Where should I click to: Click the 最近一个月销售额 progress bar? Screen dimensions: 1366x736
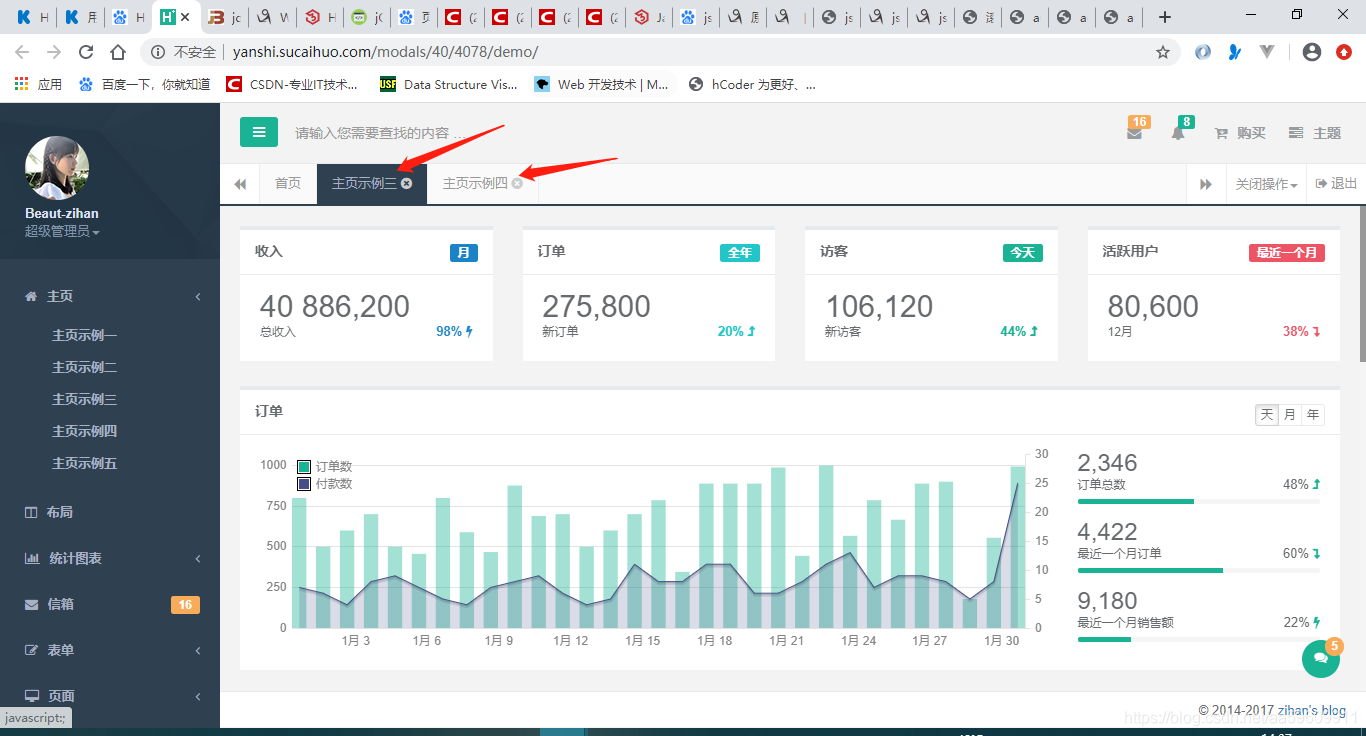[x=1198, y=639]
